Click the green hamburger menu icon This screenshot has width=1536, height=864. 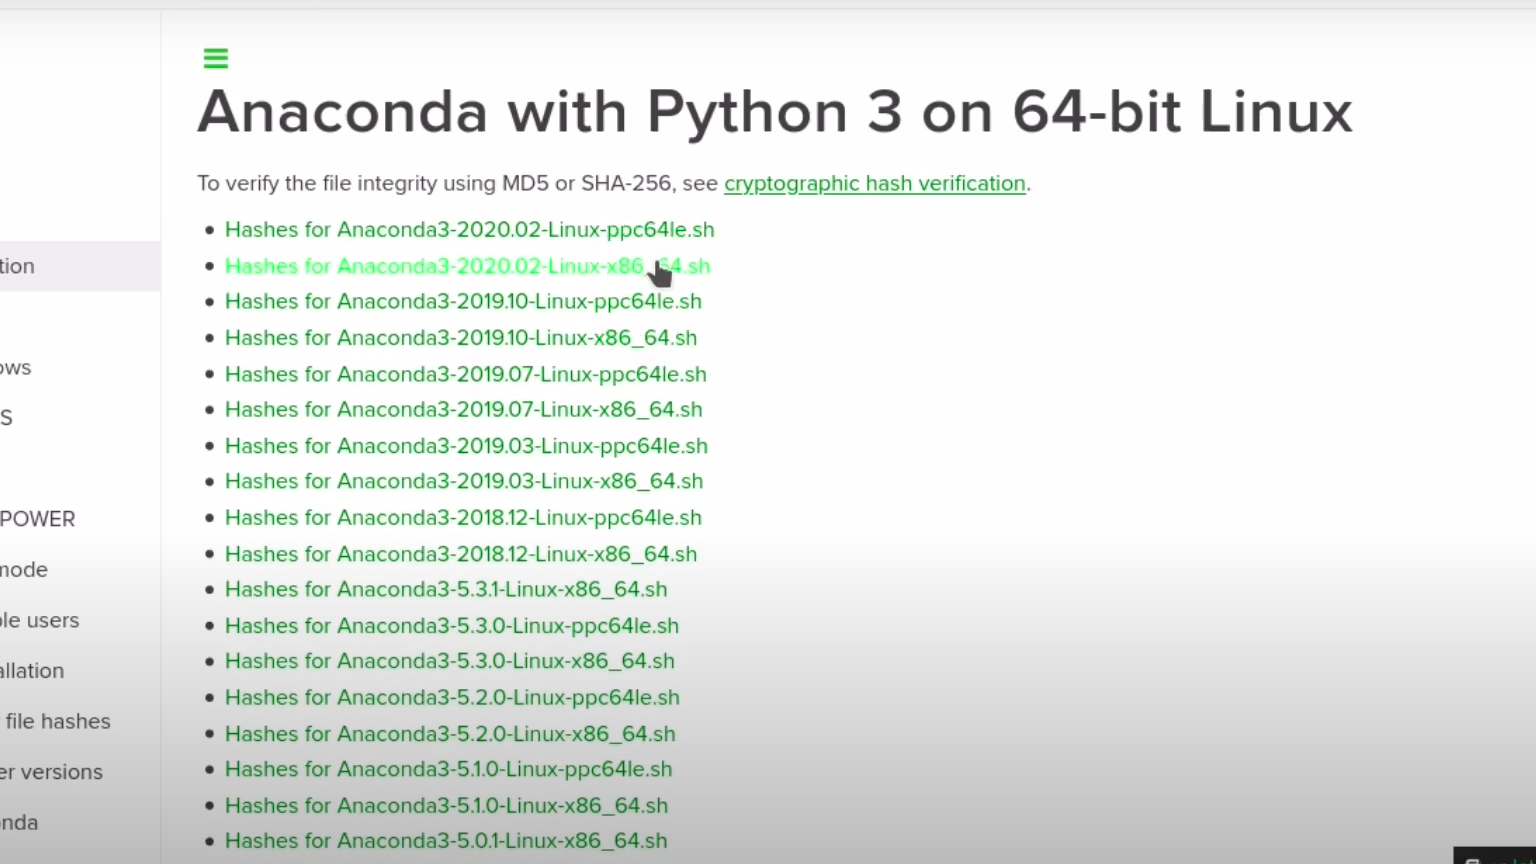coord(216,59)
